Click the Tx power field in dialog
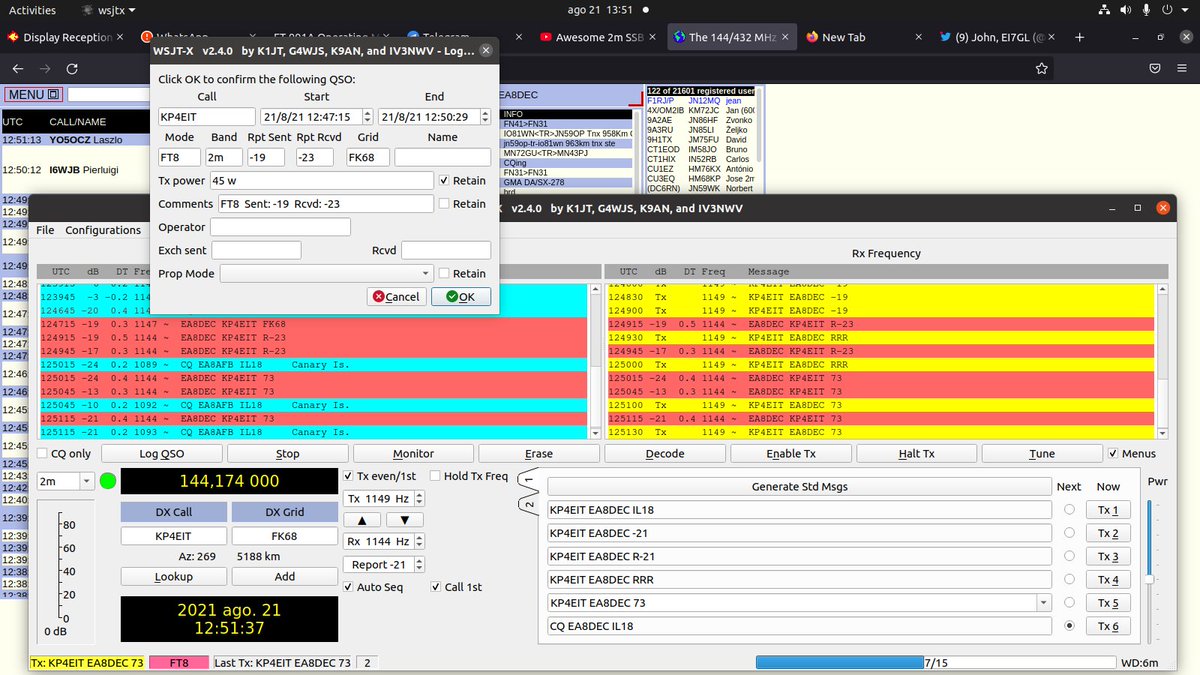Screen dimensions: 1200x675 [321, 180]
